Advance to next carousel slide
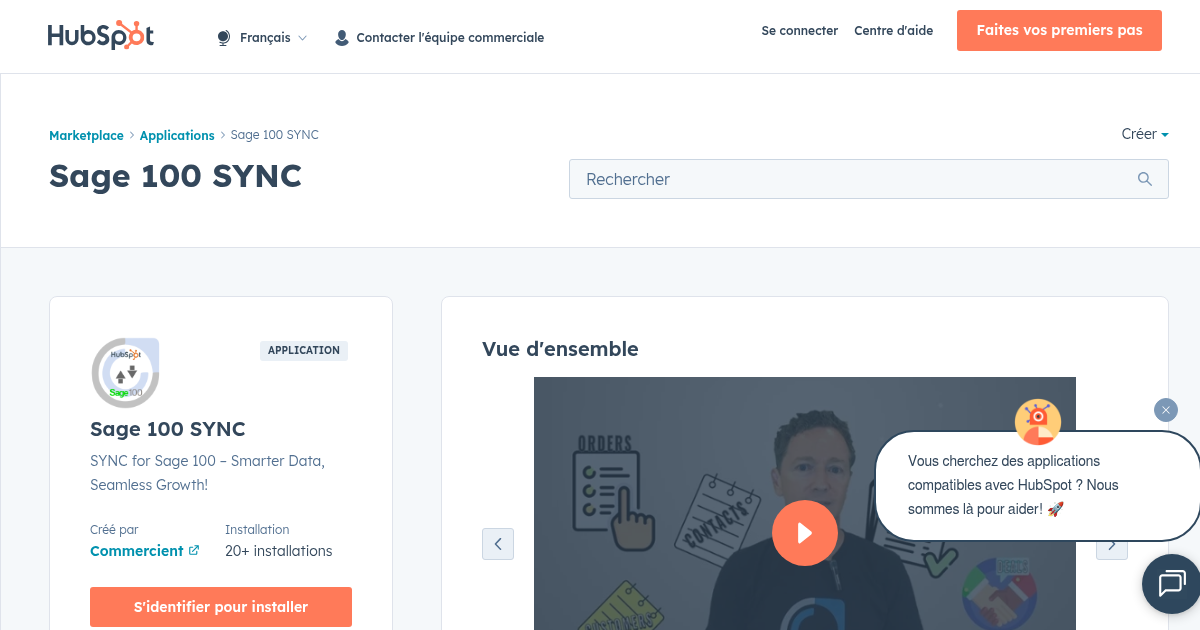Screen dimensions: 1200x630 coord(1111,544)
